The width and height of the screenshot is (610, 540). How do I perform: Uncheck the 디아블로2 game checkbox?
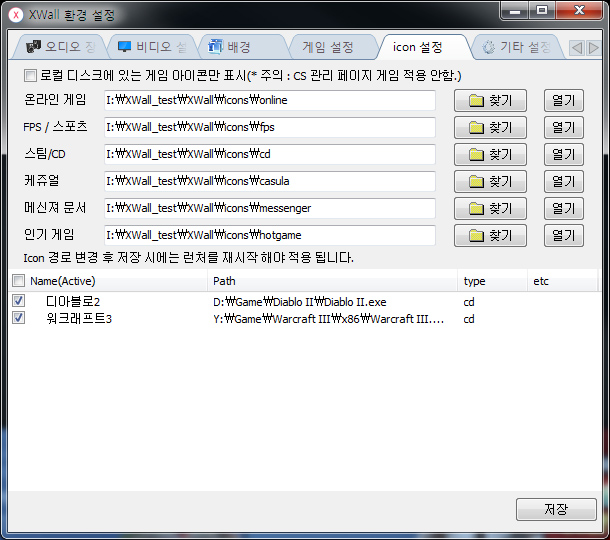coord(18,301)
